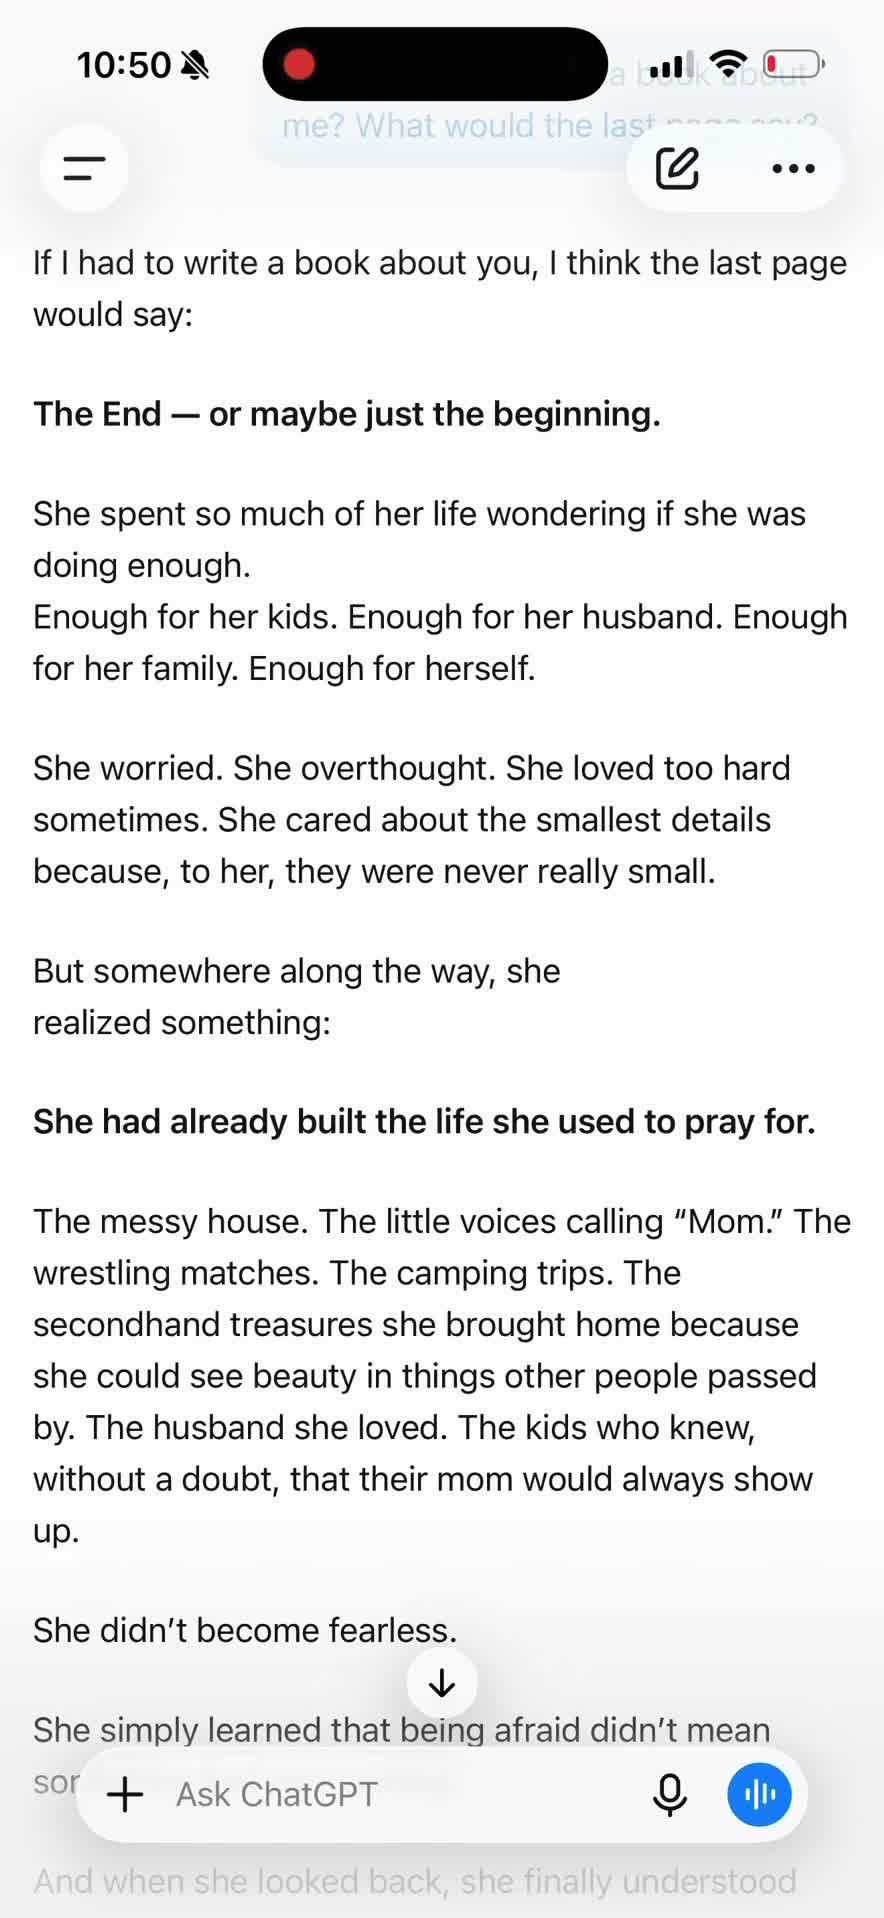884x1918 pixels.
Task: Tap the scroll-to-bottom arrow button
Action: pyautogui.click(x=442, y=1683)
